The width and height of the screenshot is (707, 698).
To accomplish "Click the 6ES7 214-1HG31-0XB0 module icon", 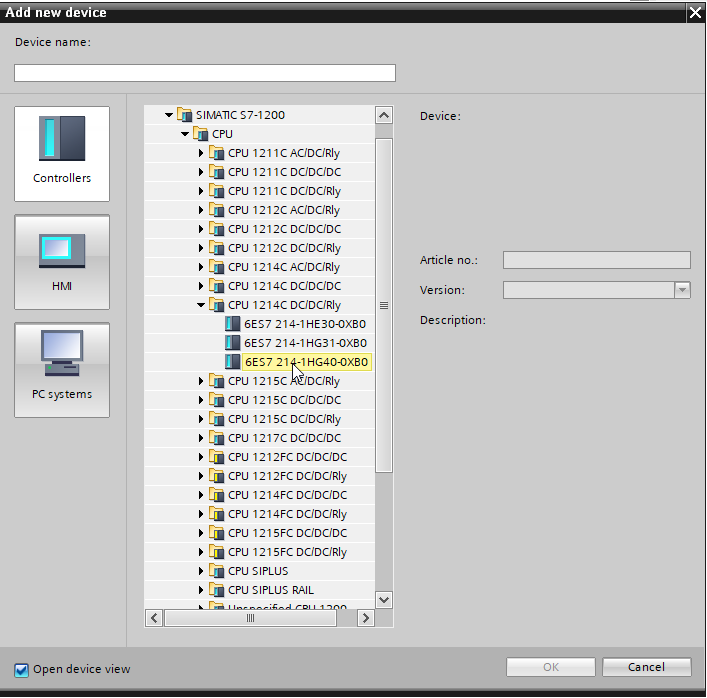I will [x=233, y=343].
